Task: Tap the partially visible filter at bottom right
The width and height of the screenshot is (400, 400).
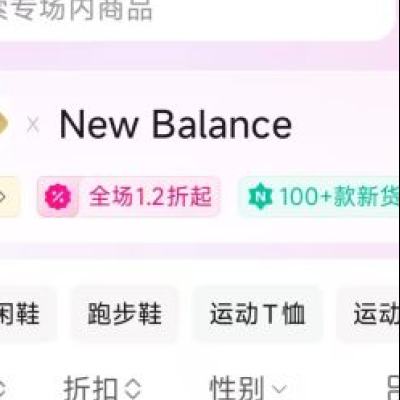Action: click(395, 389)
